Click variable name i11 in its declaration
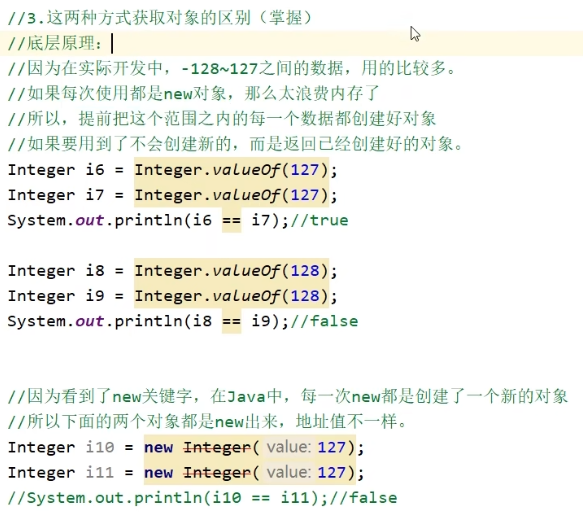The image size is (583, 512). (100, 473)
